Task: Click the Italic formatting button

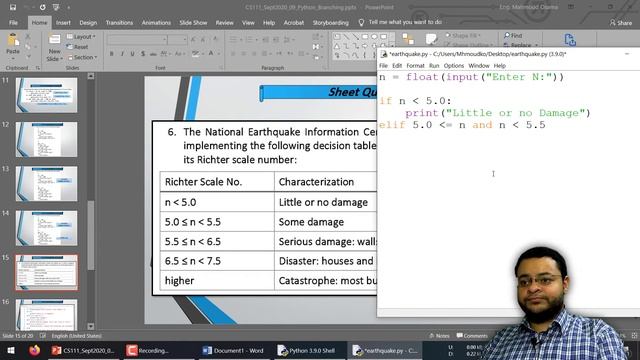Action: coord(122,54)
